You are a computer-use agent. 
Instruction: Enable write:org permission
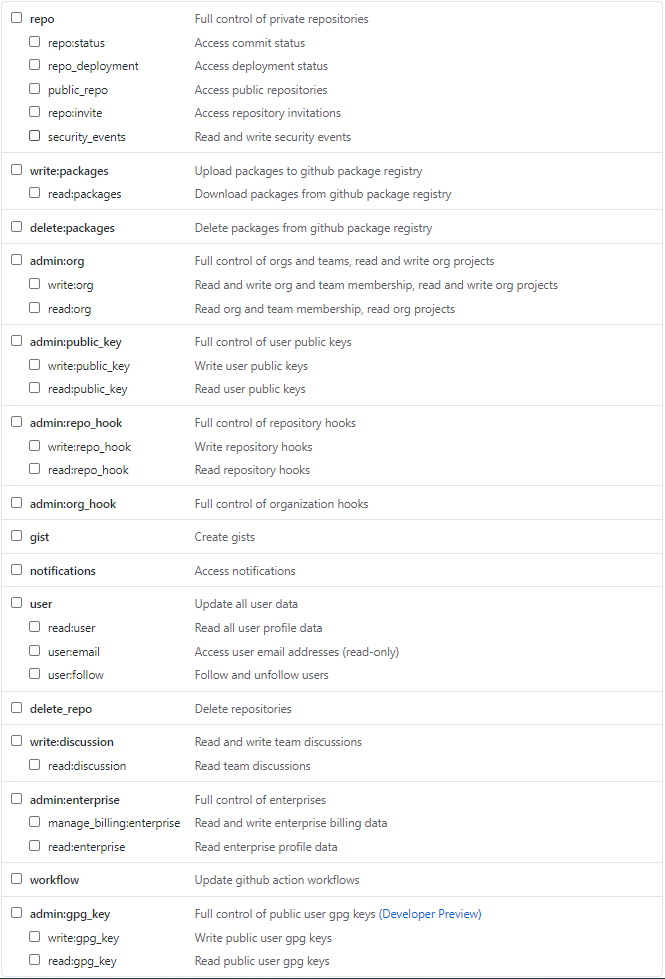click(34, 283)
